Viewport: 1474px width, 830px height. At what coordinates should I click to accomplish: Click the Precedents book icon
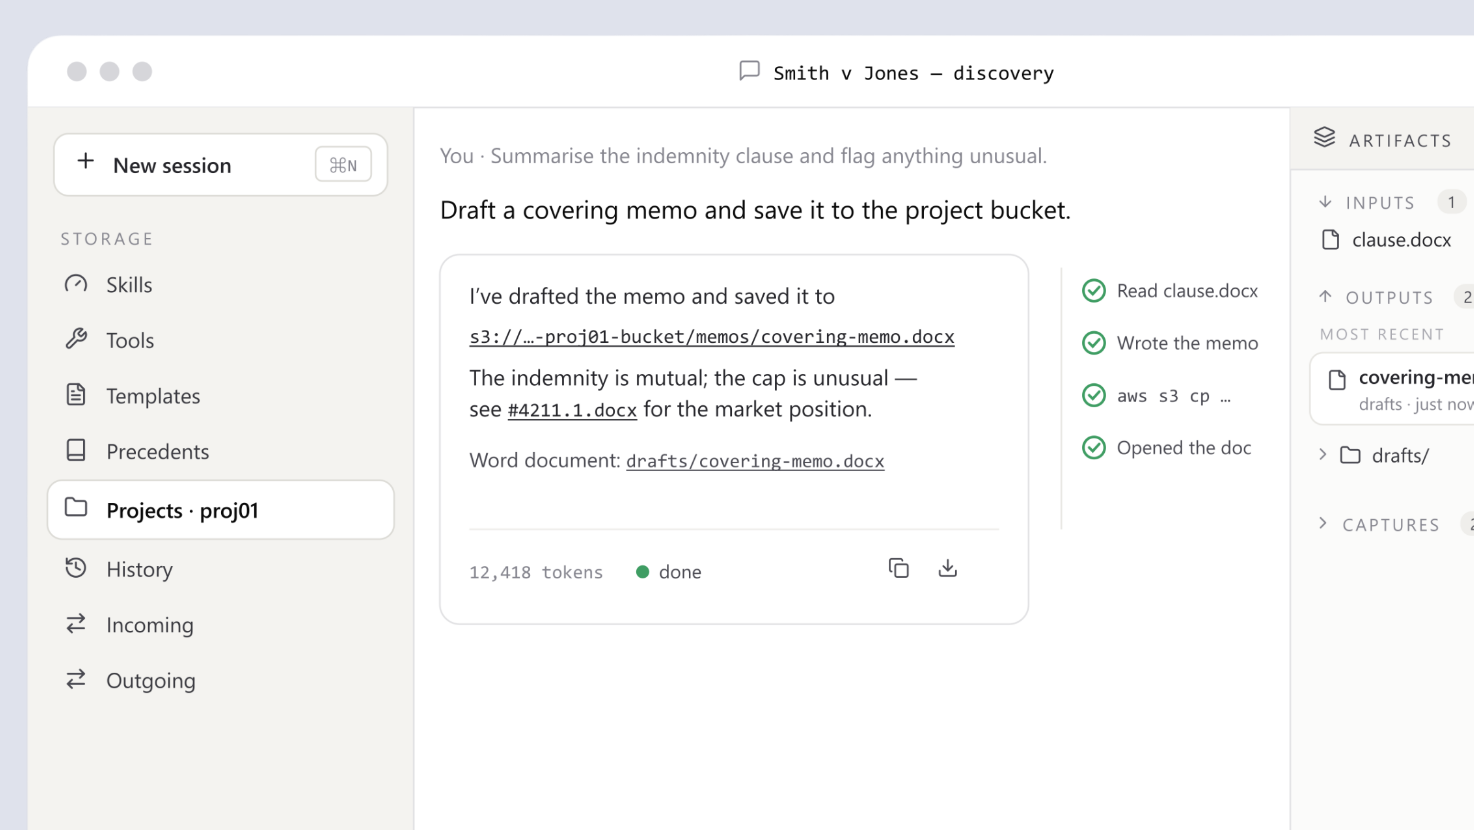tap(76, 450)
